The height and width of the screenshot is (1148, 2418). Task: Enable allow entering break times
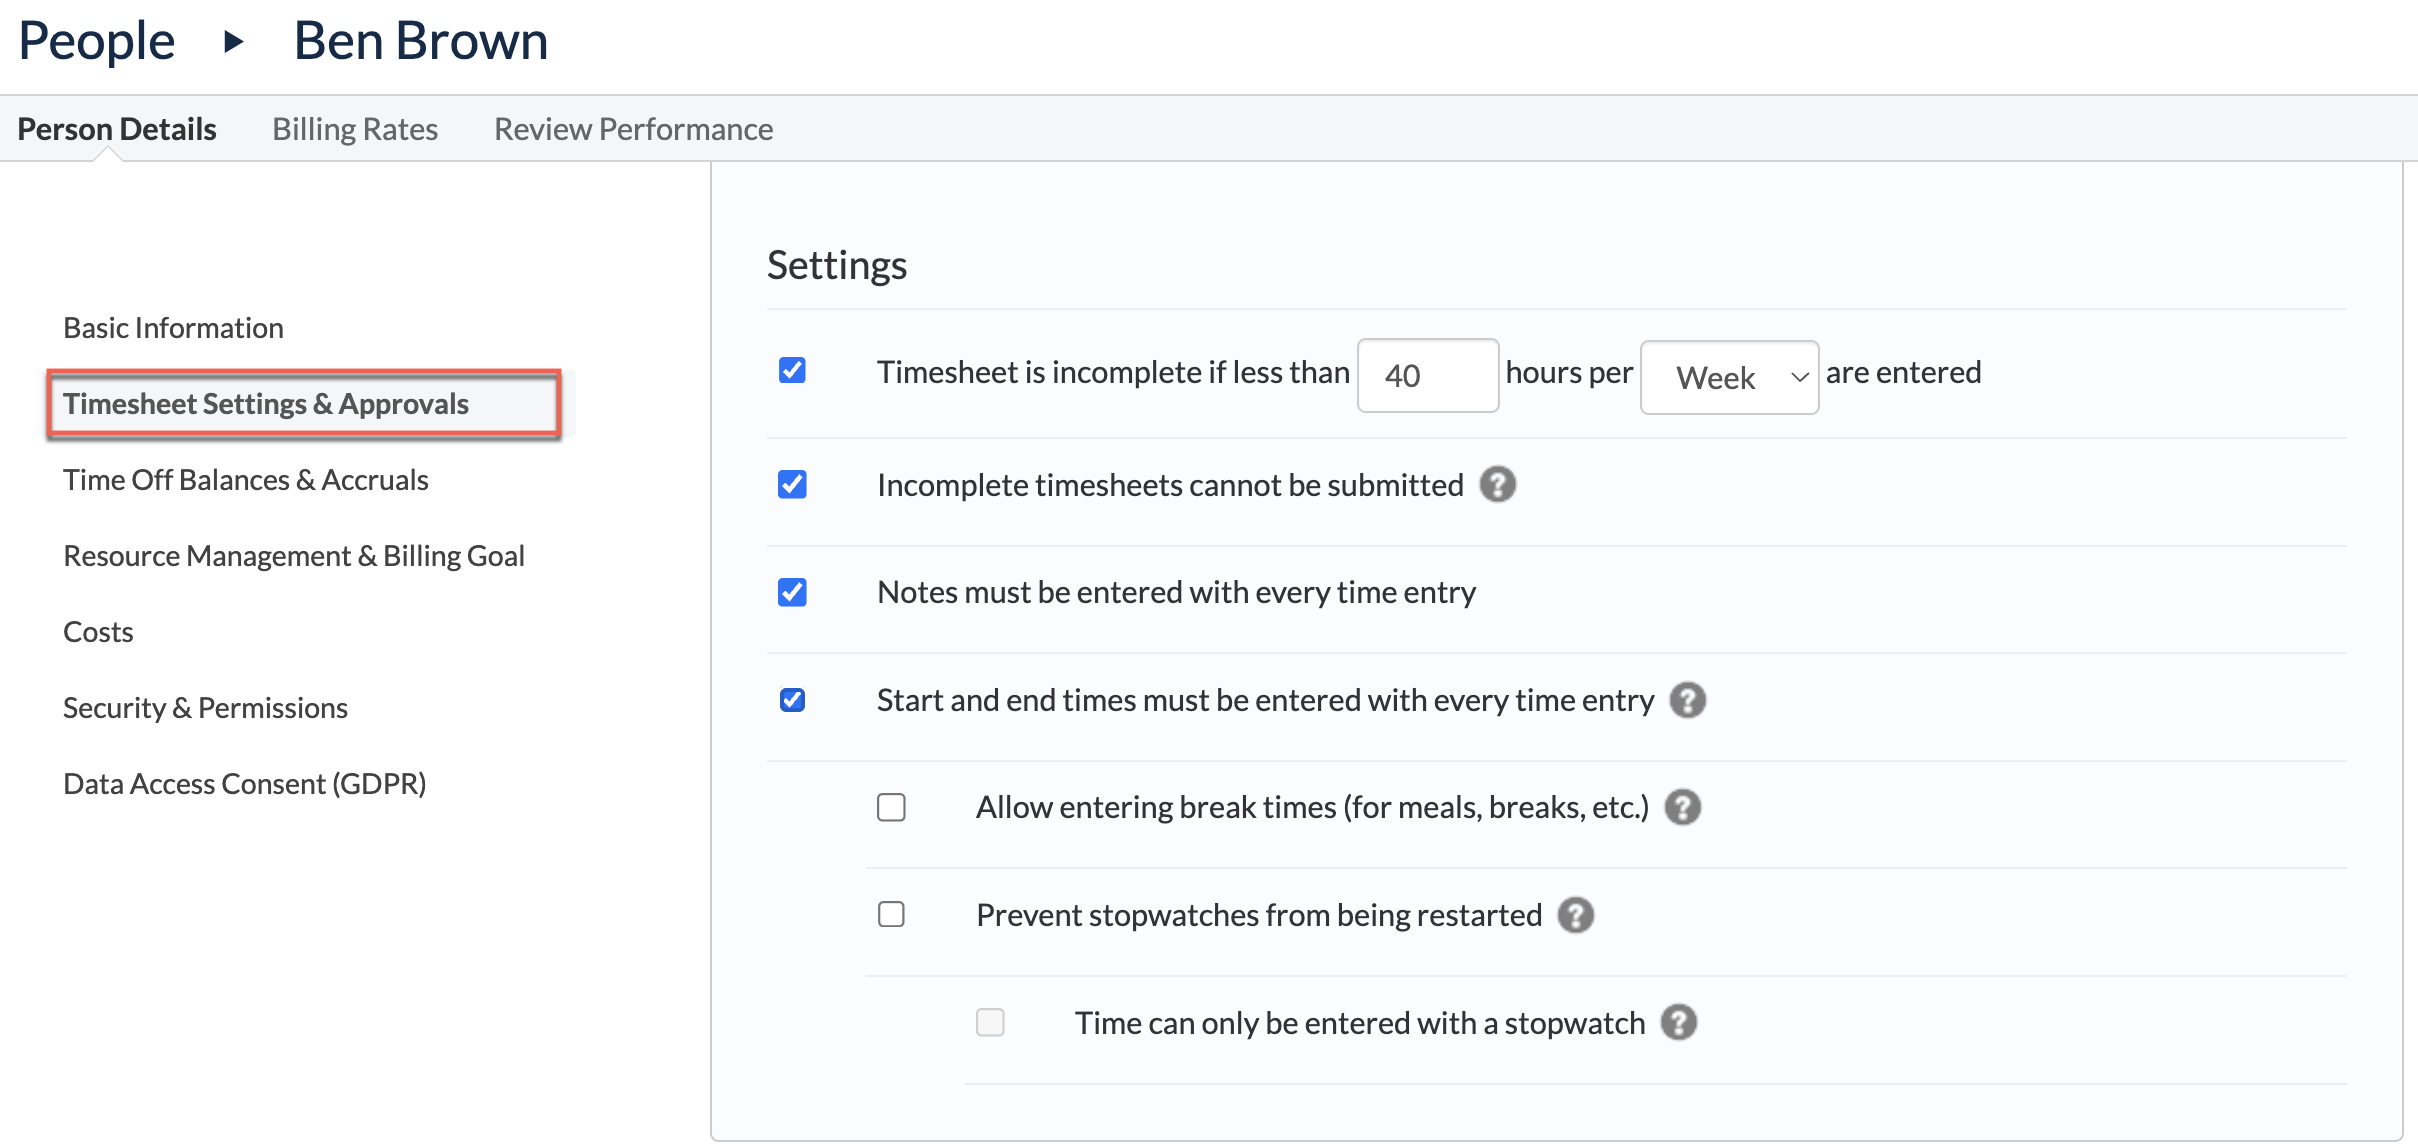click(x=891, y=807)
